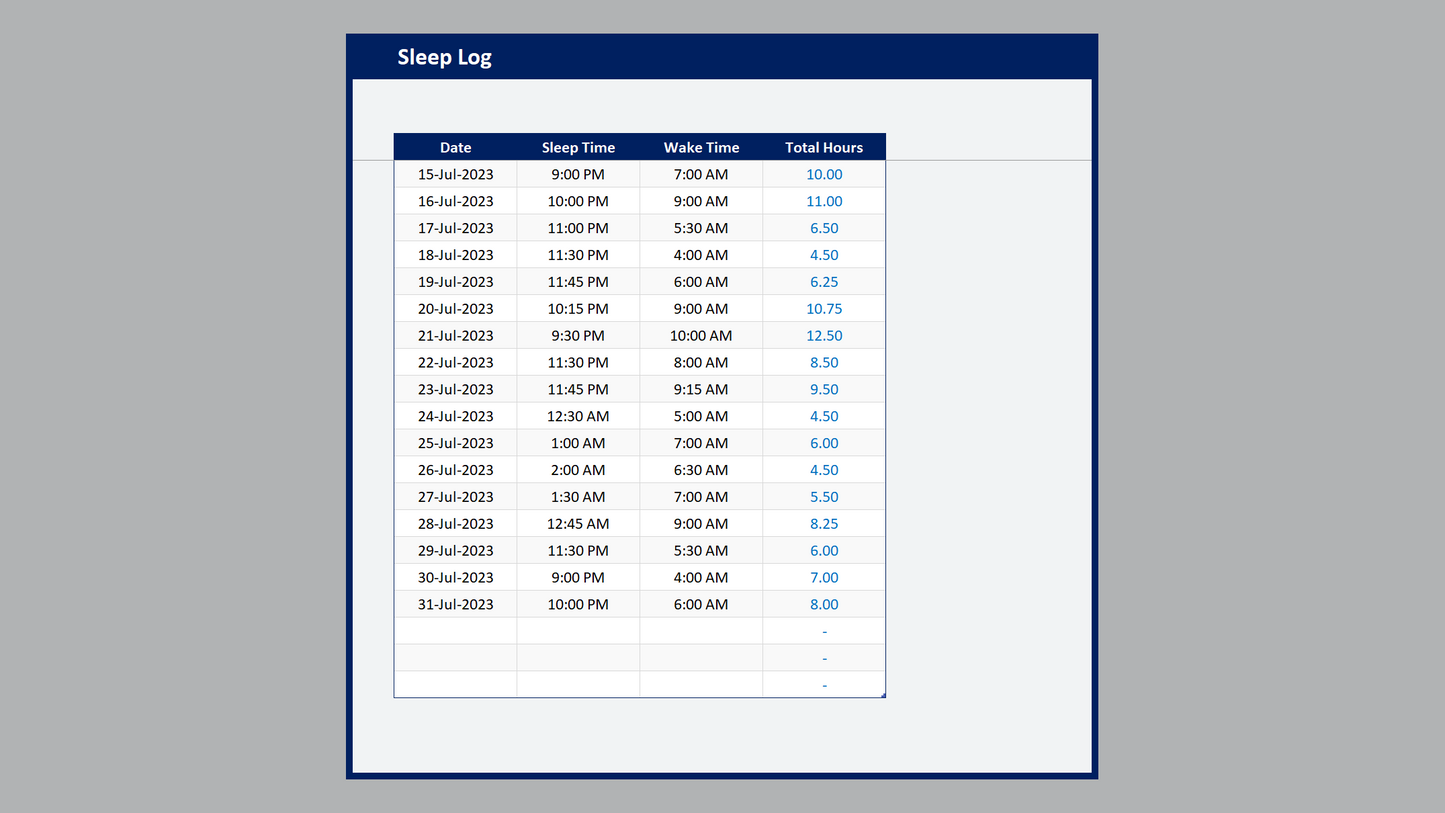Select total hours value 10.75

(824, 309)
